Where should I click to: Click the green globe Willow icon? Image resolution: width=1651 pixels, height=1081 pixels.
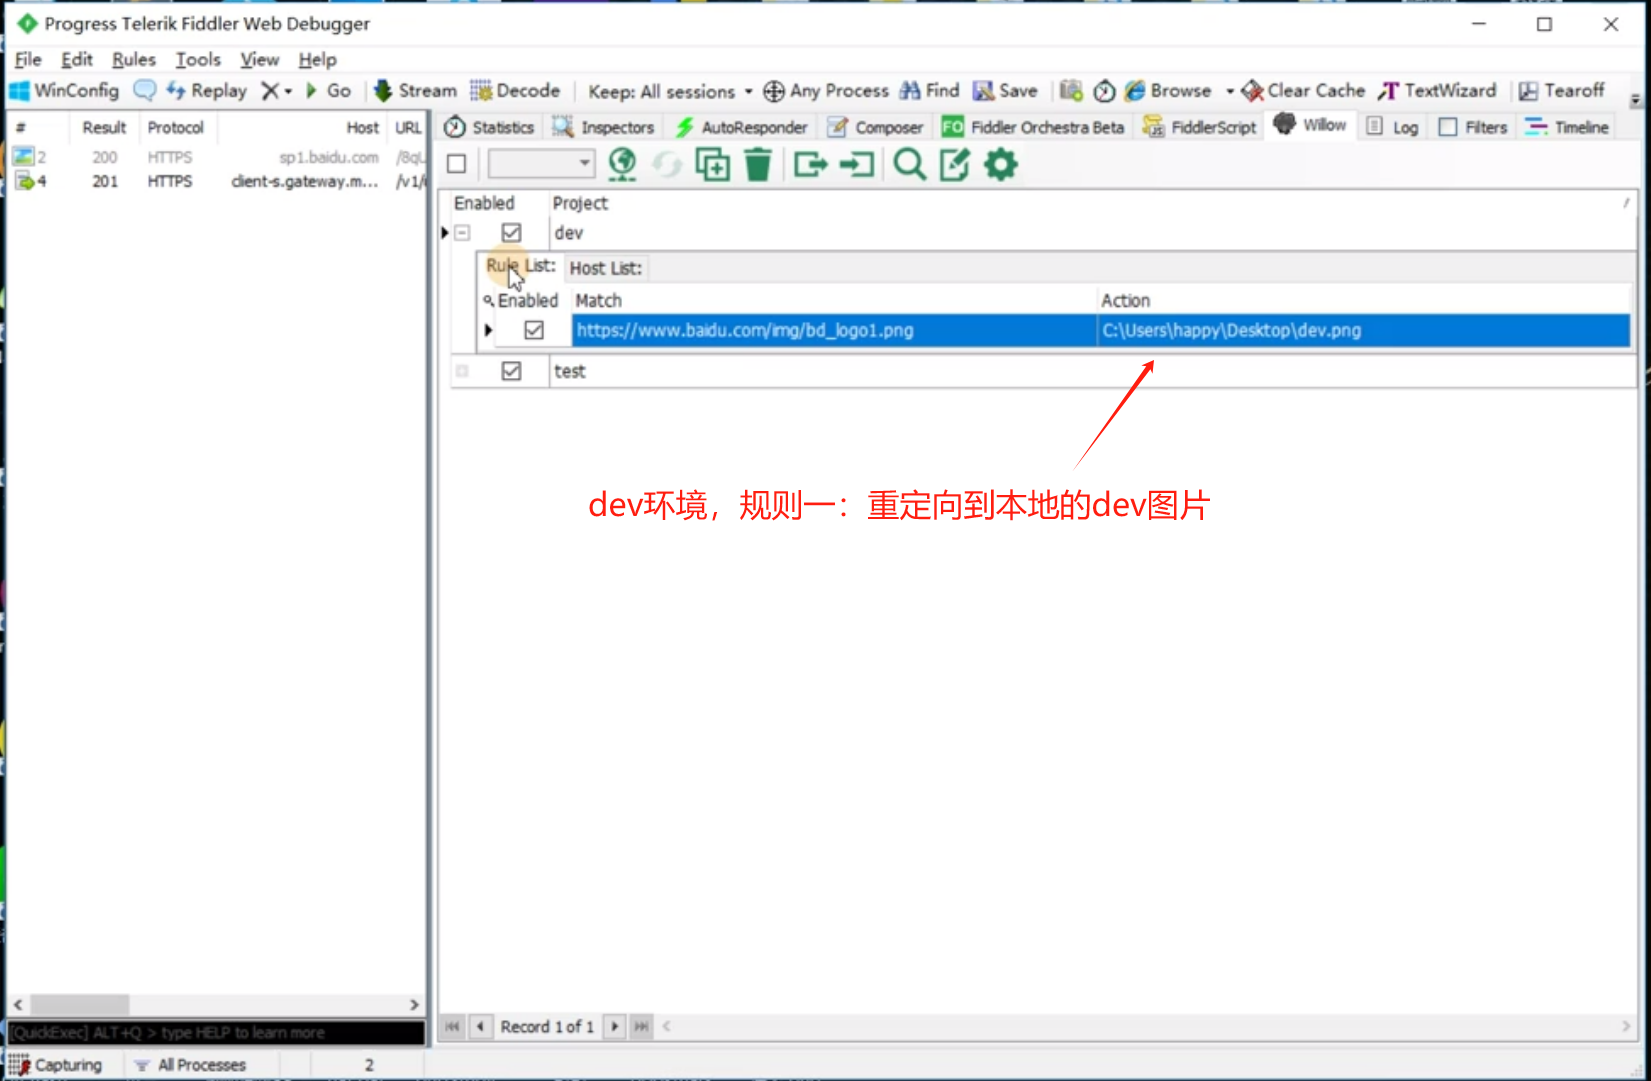[x=622, y=164]
